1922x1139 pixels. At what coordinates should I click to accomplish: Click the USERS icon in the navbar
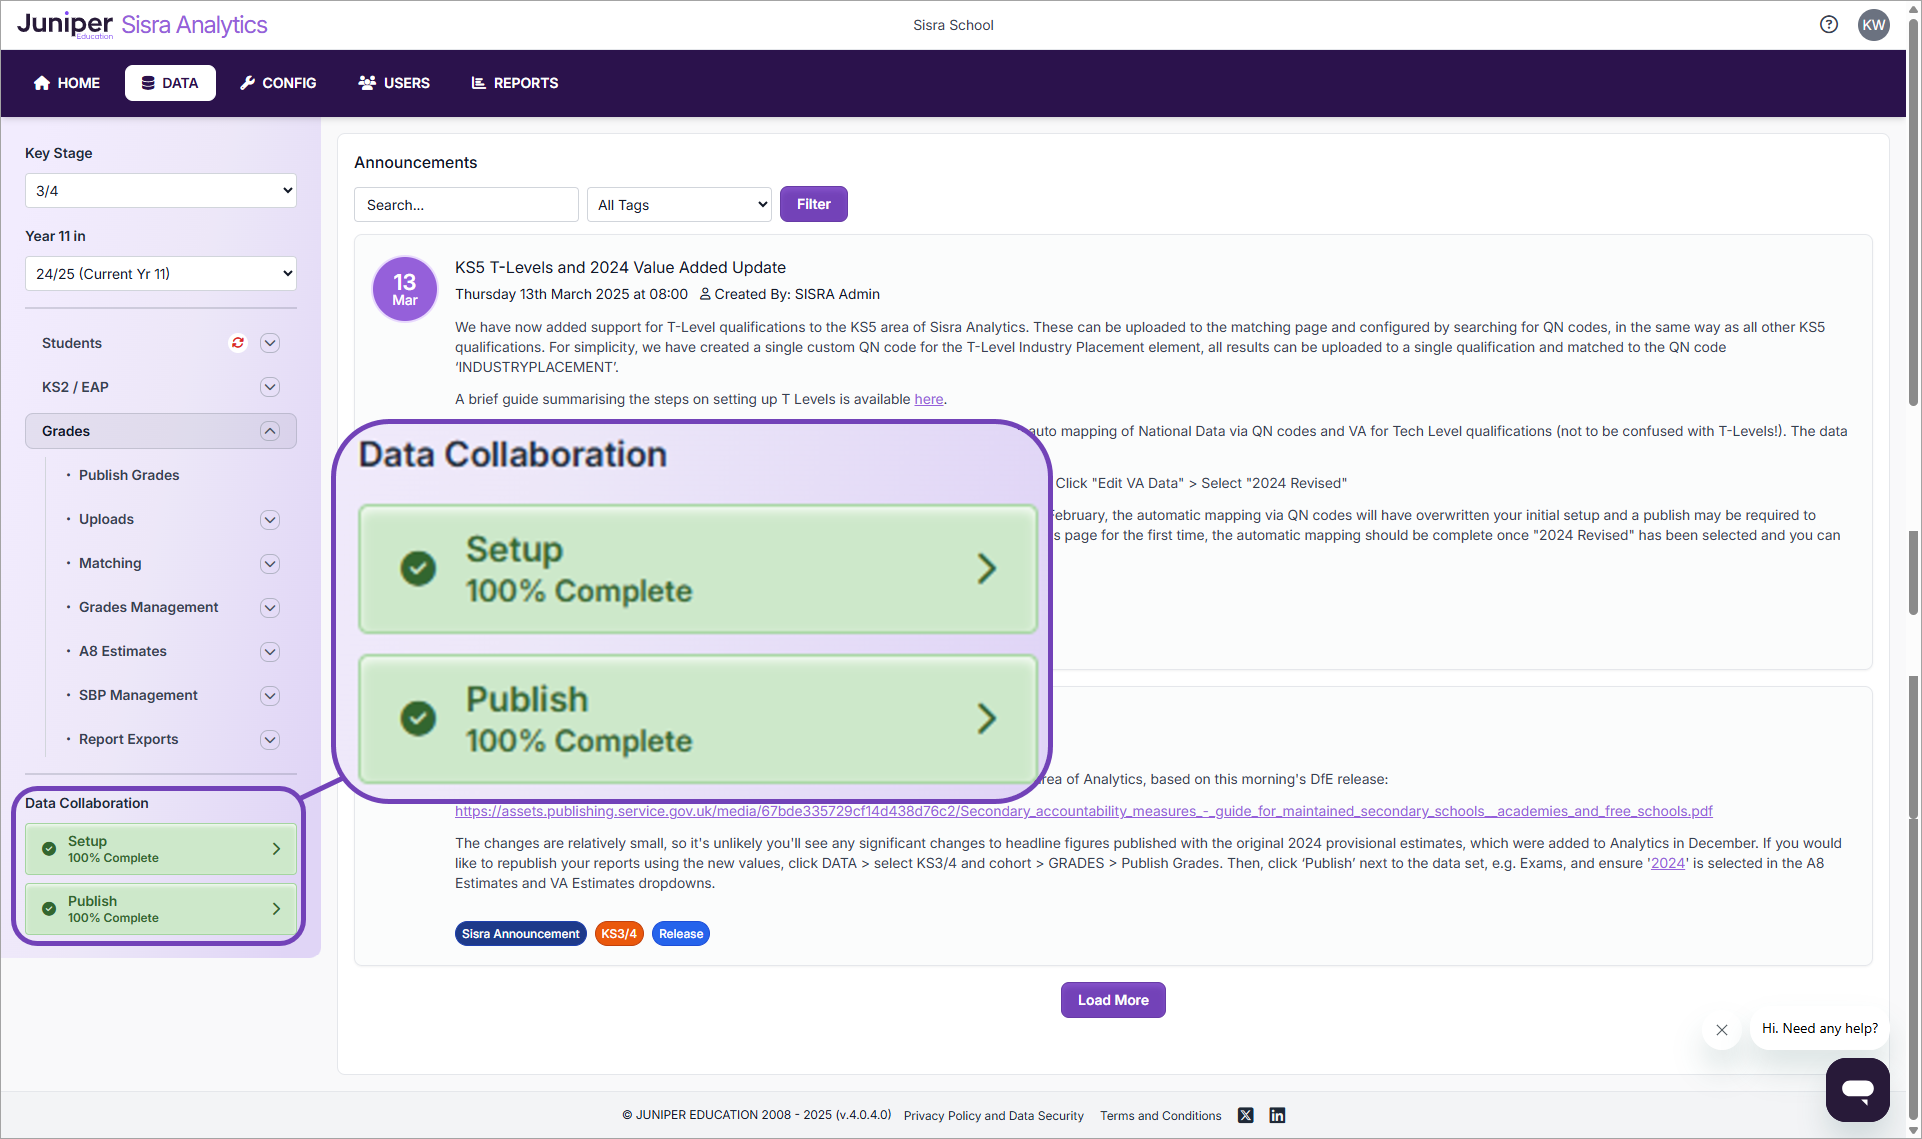(x=367, y=82)
